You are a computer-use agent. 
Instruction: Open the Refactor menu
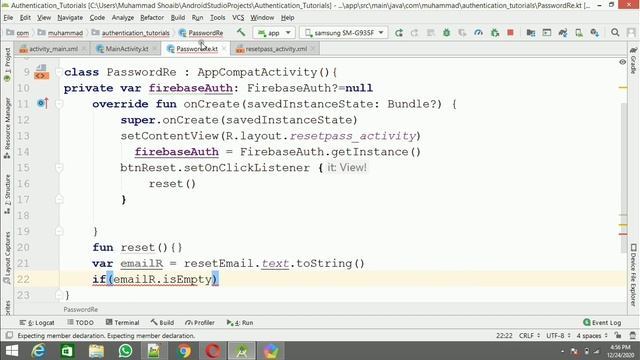click(152, 18)
